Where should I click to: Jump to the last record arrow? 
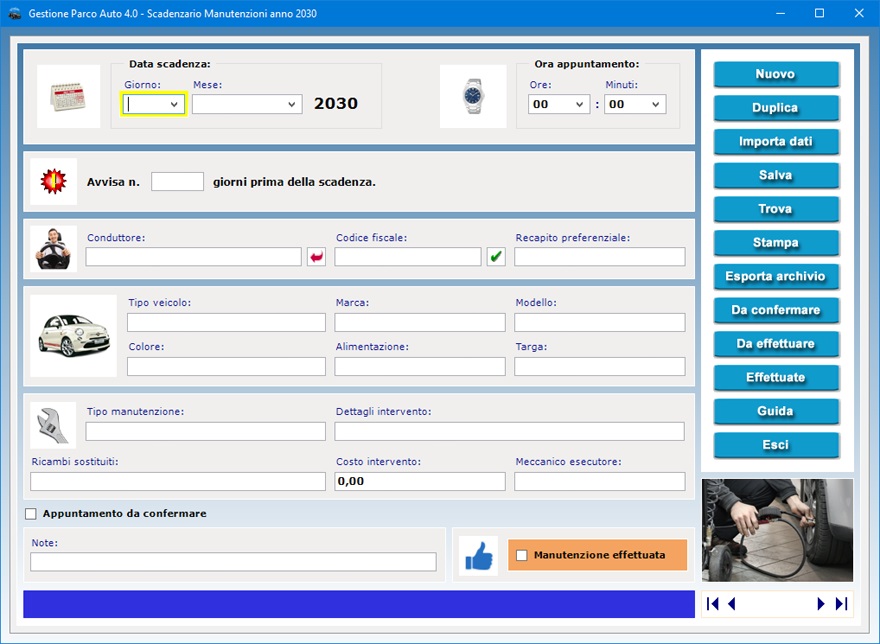point(841,604)
